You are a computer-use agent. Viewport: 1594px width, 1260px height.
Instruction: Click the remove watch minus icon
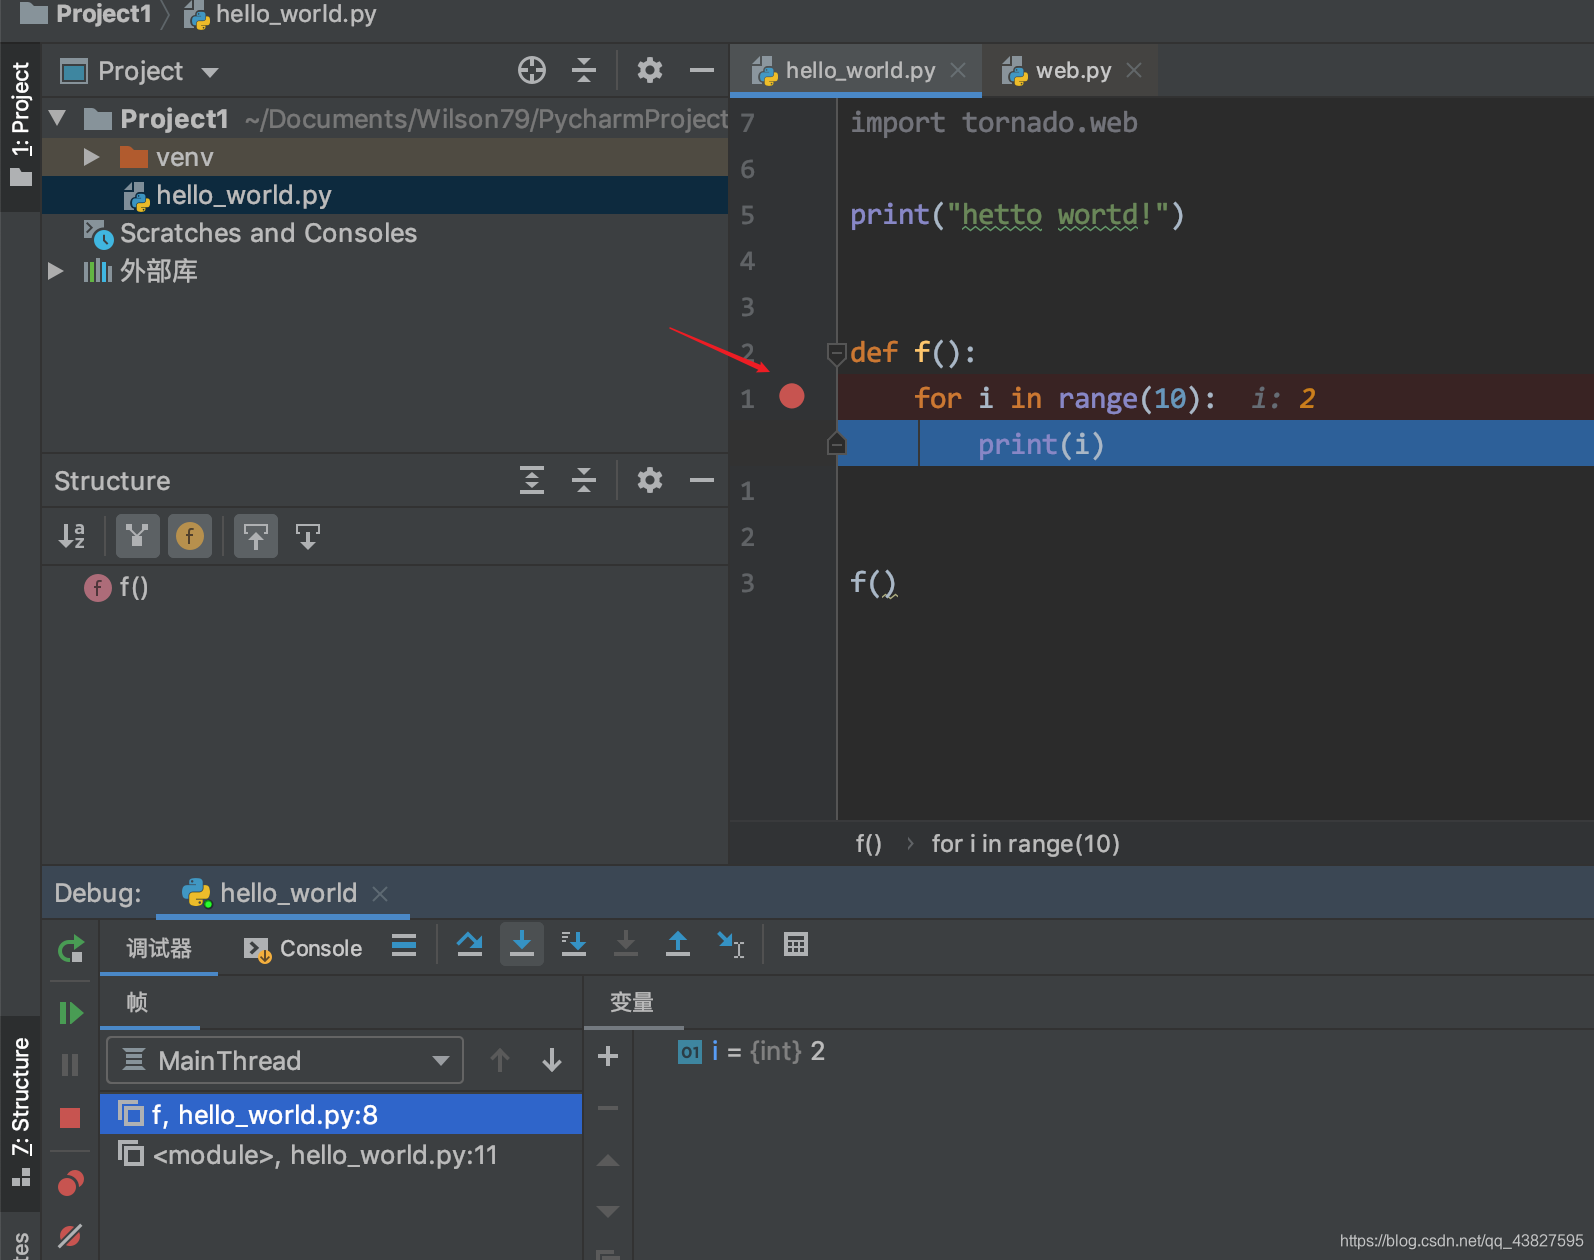(x=608, y=1108)
